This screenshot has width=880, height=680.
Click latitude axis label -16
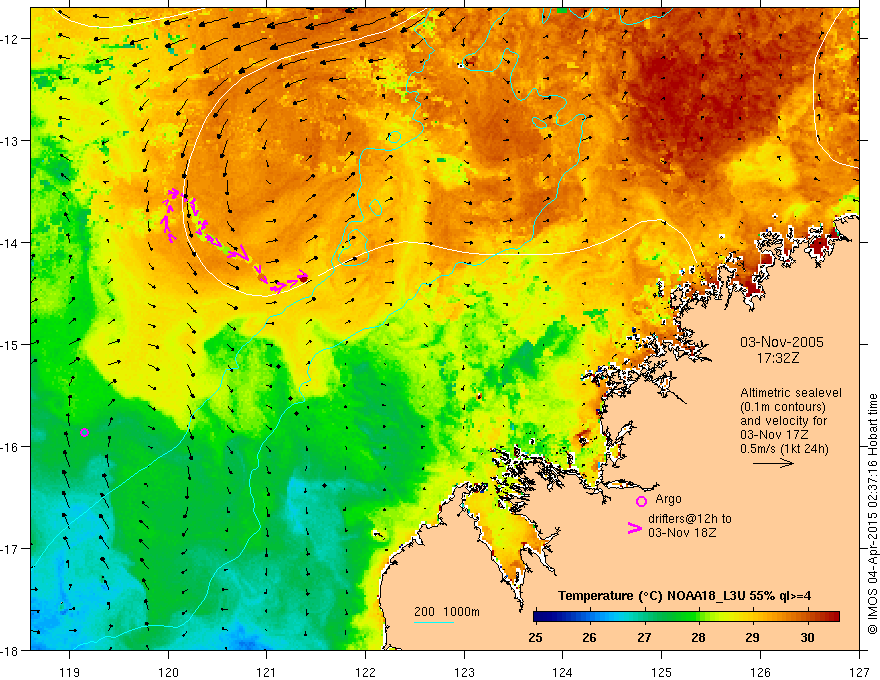(x=10, y=447)
